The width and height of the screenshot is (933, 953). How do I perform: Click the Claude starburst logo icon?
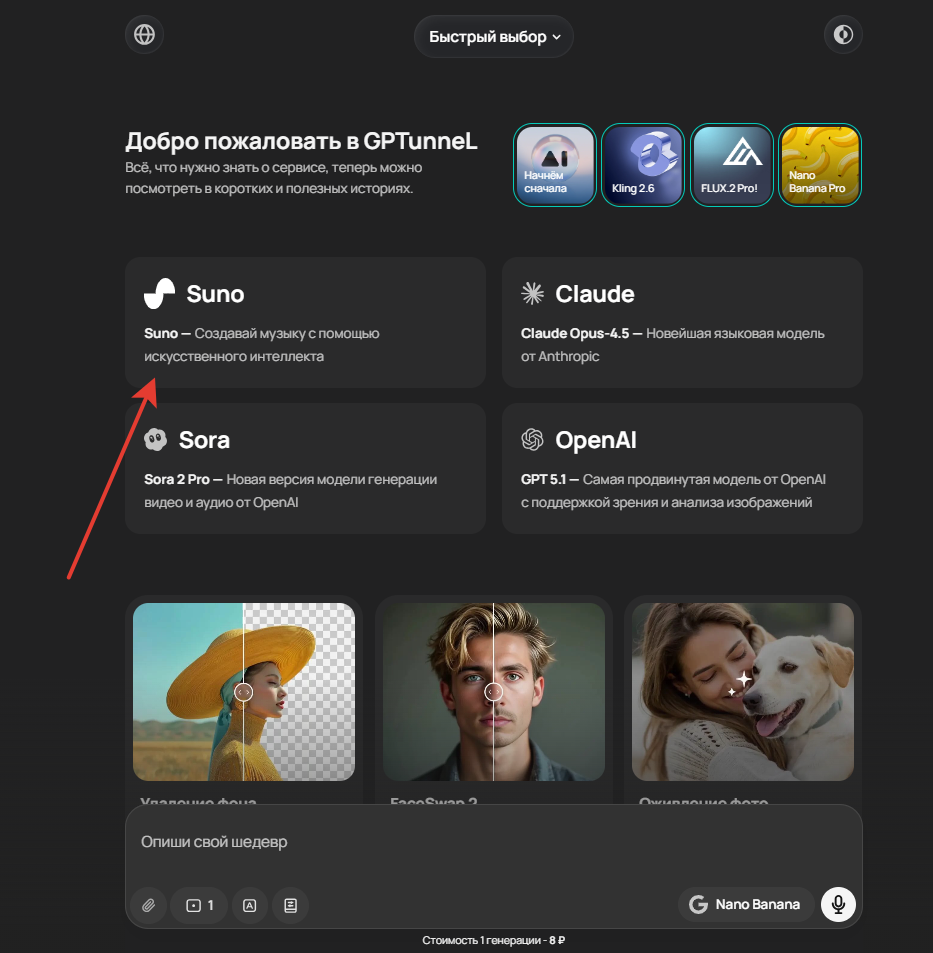[532, 294]
